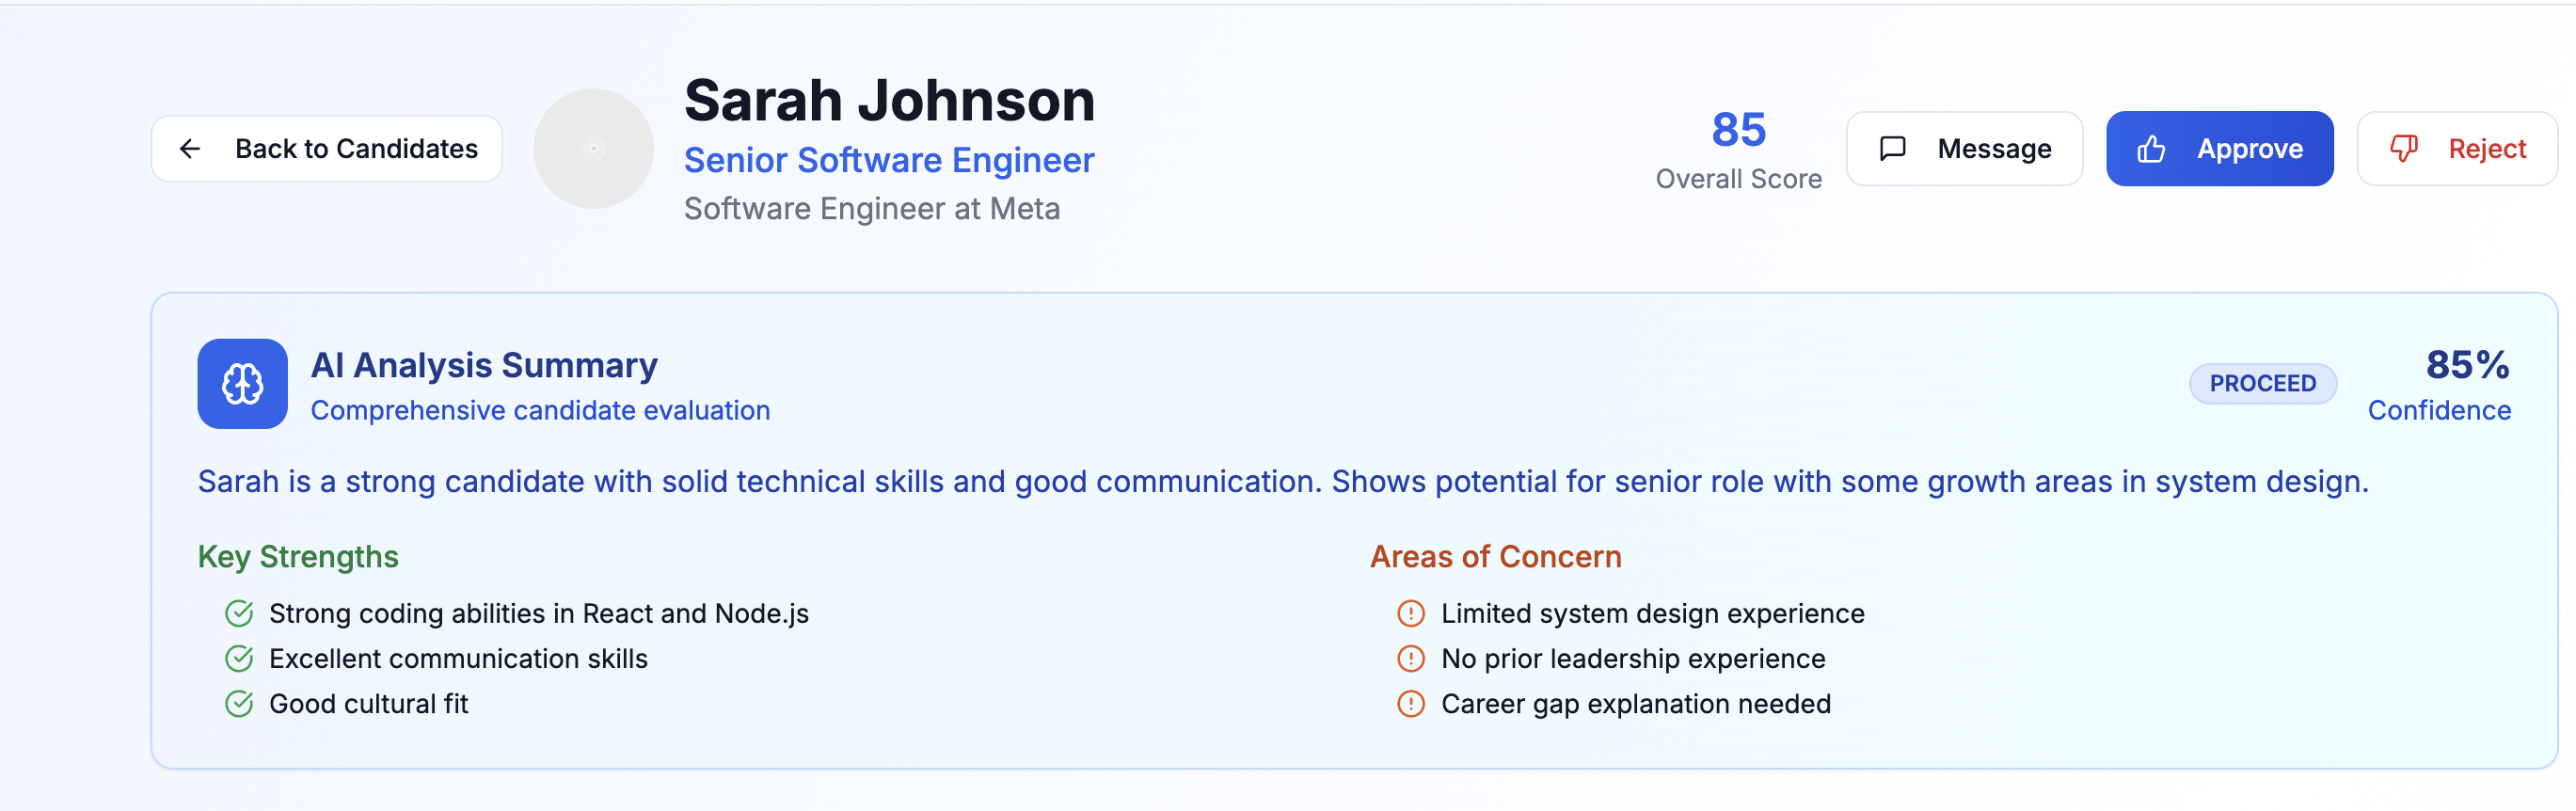Click the check icon beside Good cultural fit

pyautogui.click(x=239, y=704)
